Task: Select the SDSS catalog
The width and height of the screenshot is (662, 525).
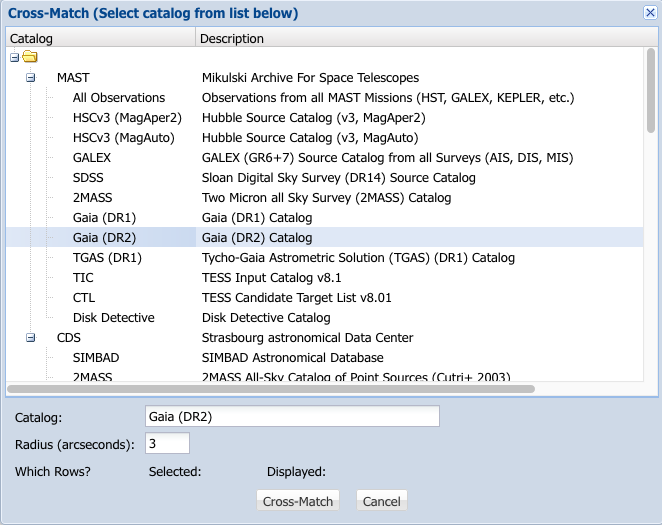Action: pyautogui.click(x=88, y=178)
